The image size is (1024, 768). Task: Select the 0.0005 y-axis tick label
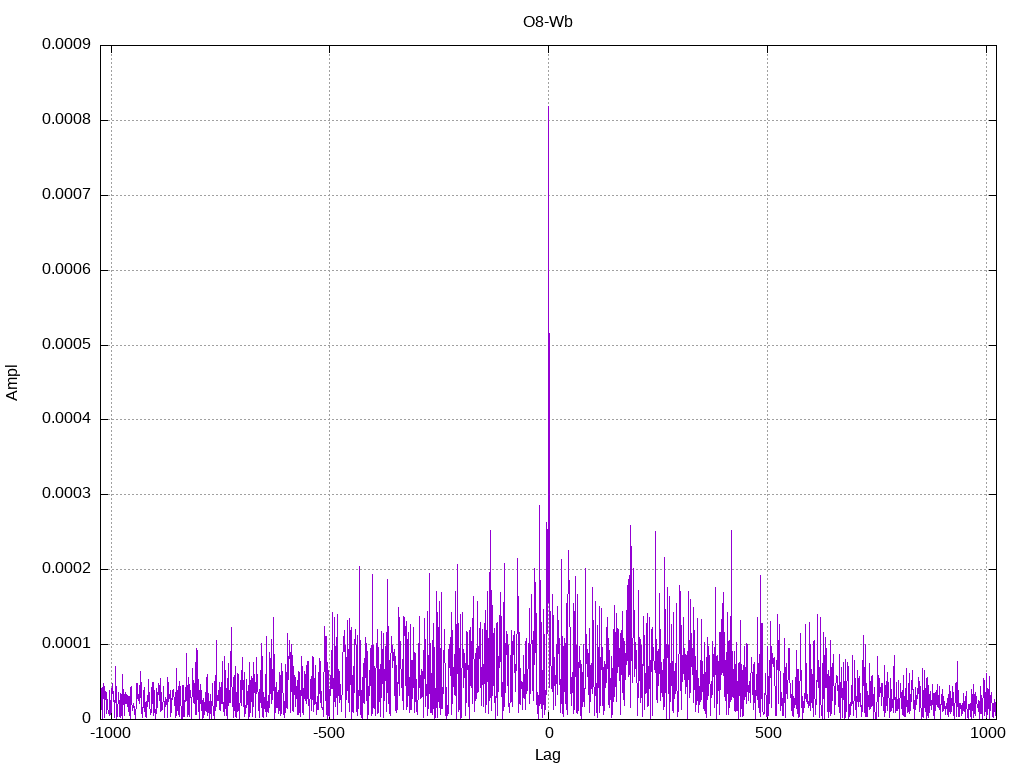tap(66, 345)
